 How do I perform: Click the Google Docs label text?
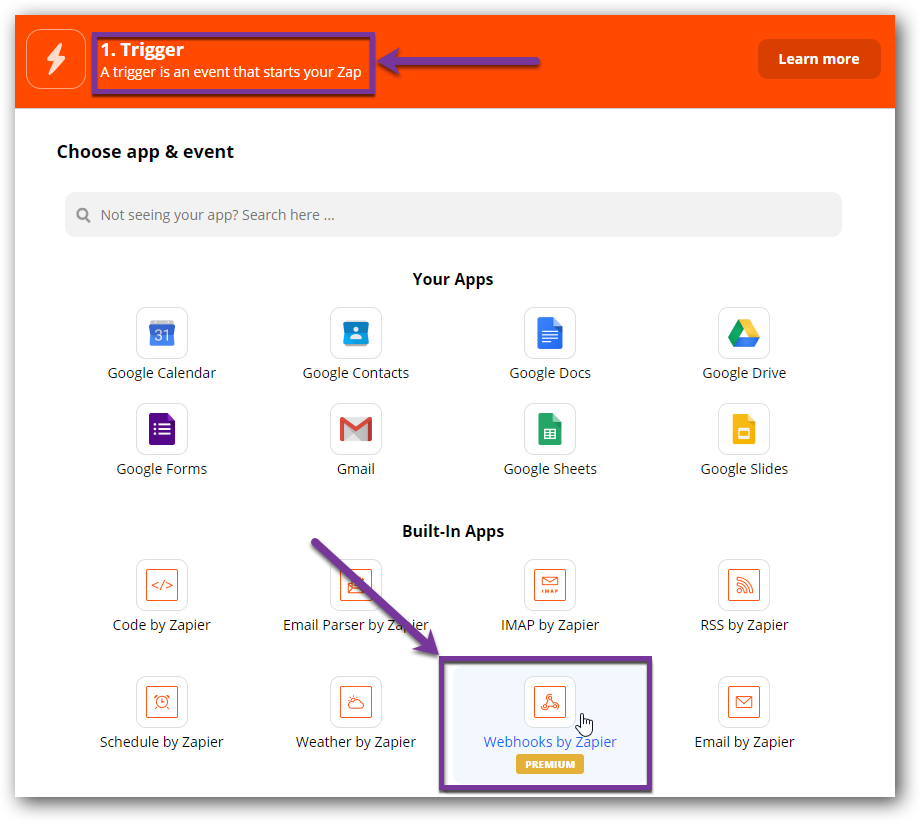(x=550, y=373)
